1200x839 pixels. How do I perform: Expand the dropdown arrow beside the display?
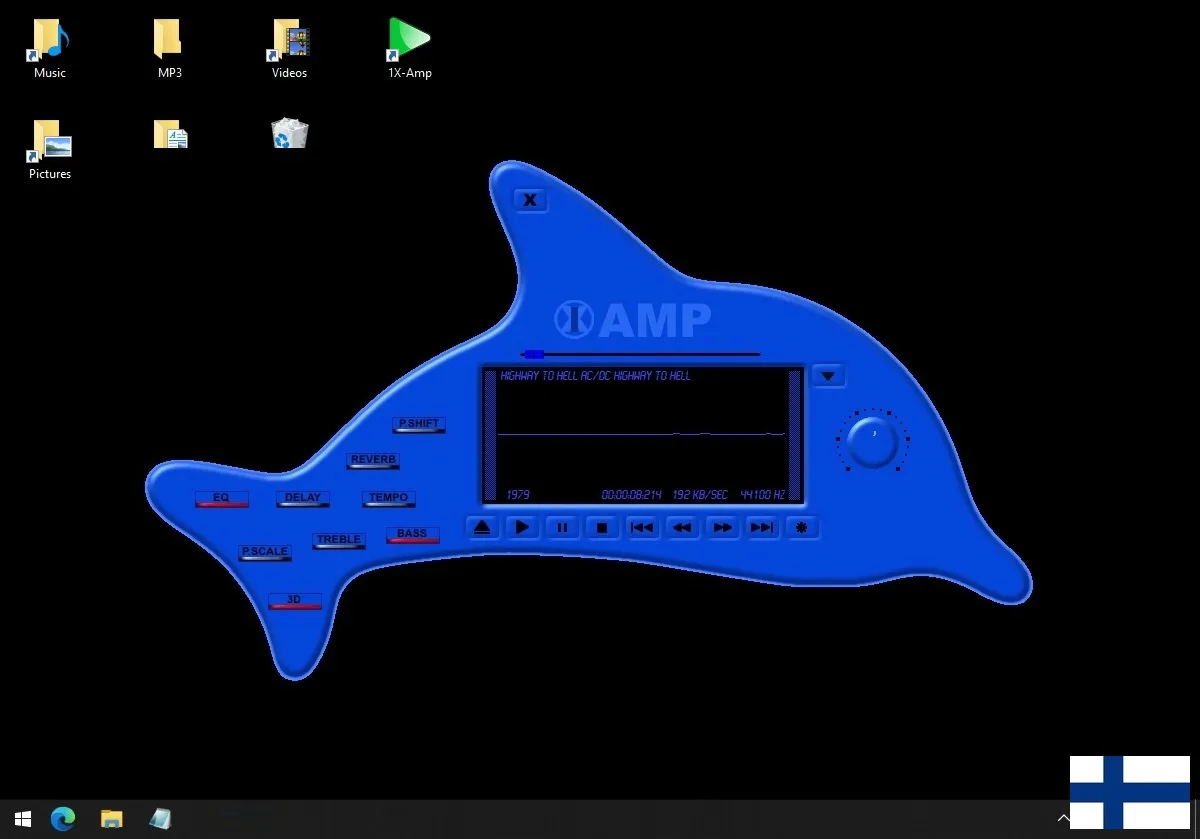coord(828,376)
